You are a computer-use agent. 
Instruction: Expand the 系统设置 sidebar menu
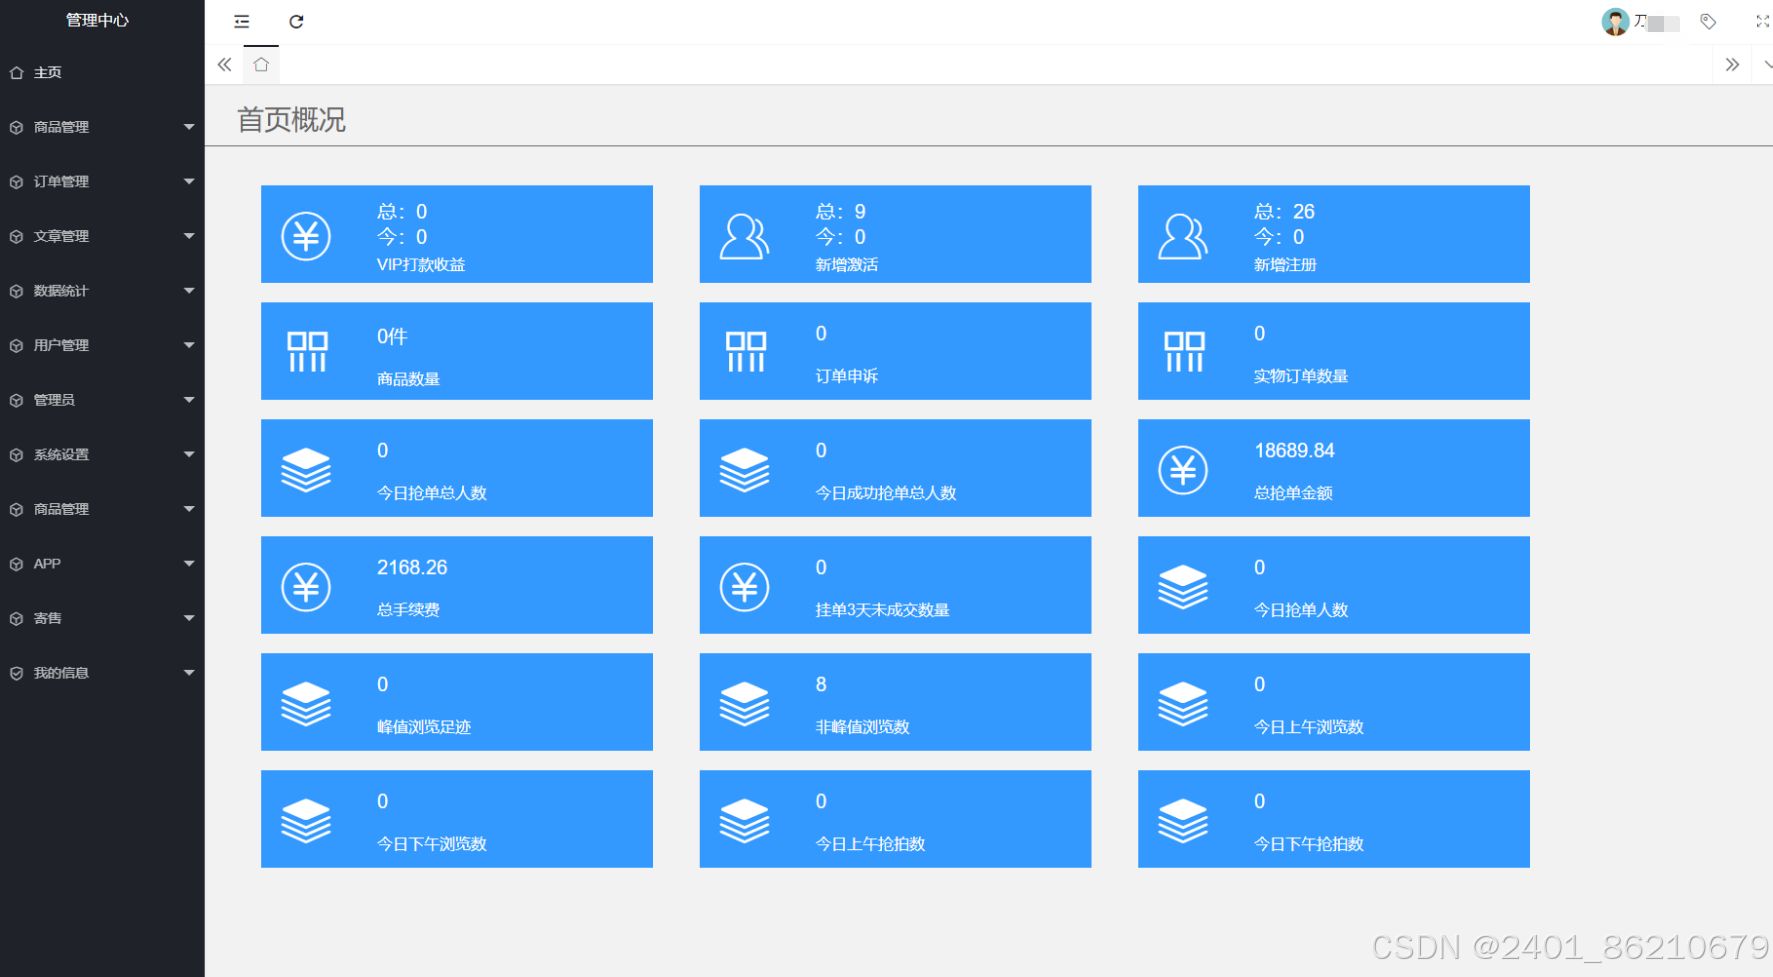point(102,454)
